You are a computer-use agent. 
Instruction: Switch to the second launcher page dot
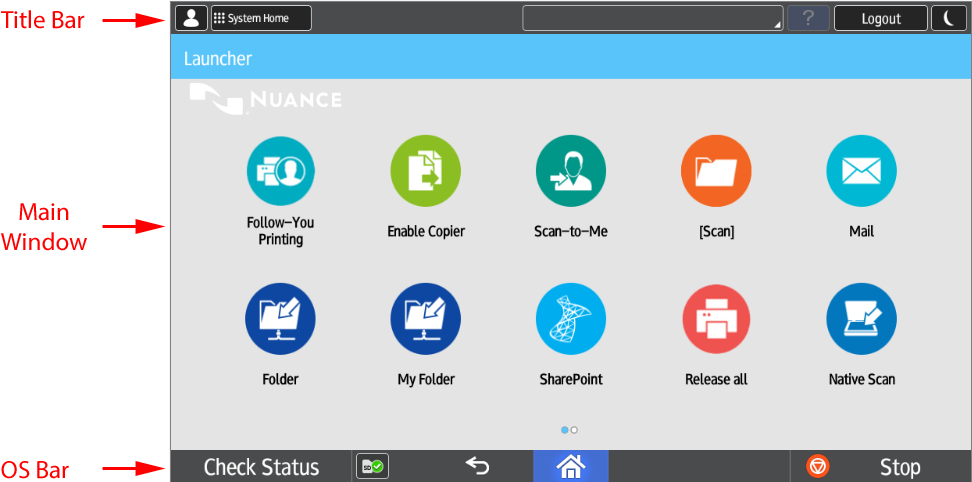tap(574, 430)
